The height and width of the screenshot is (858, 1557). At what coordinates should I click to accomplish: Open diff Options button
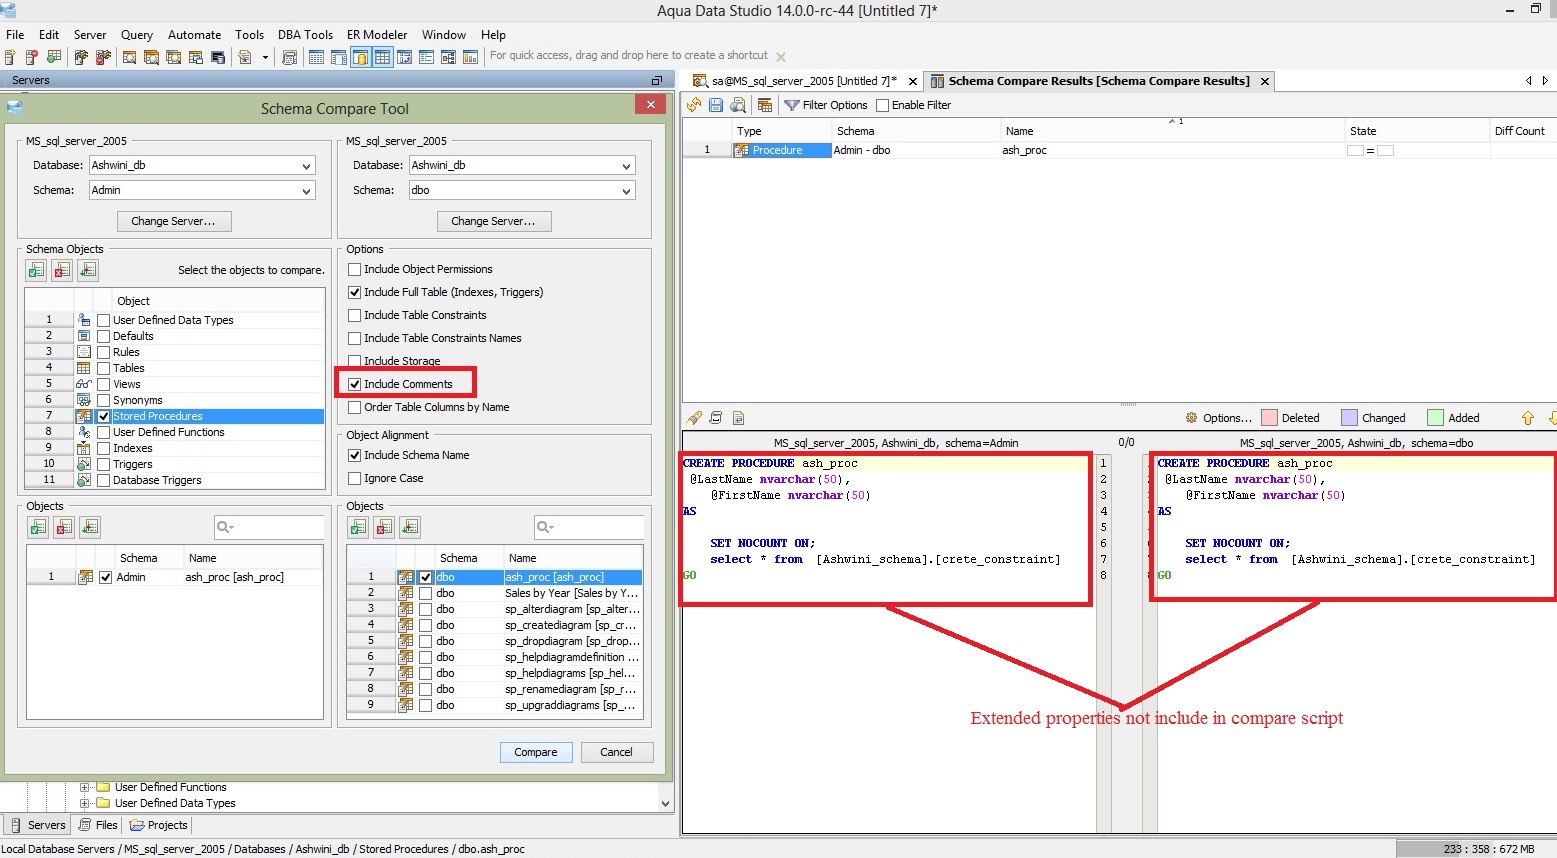[1218, 418]
